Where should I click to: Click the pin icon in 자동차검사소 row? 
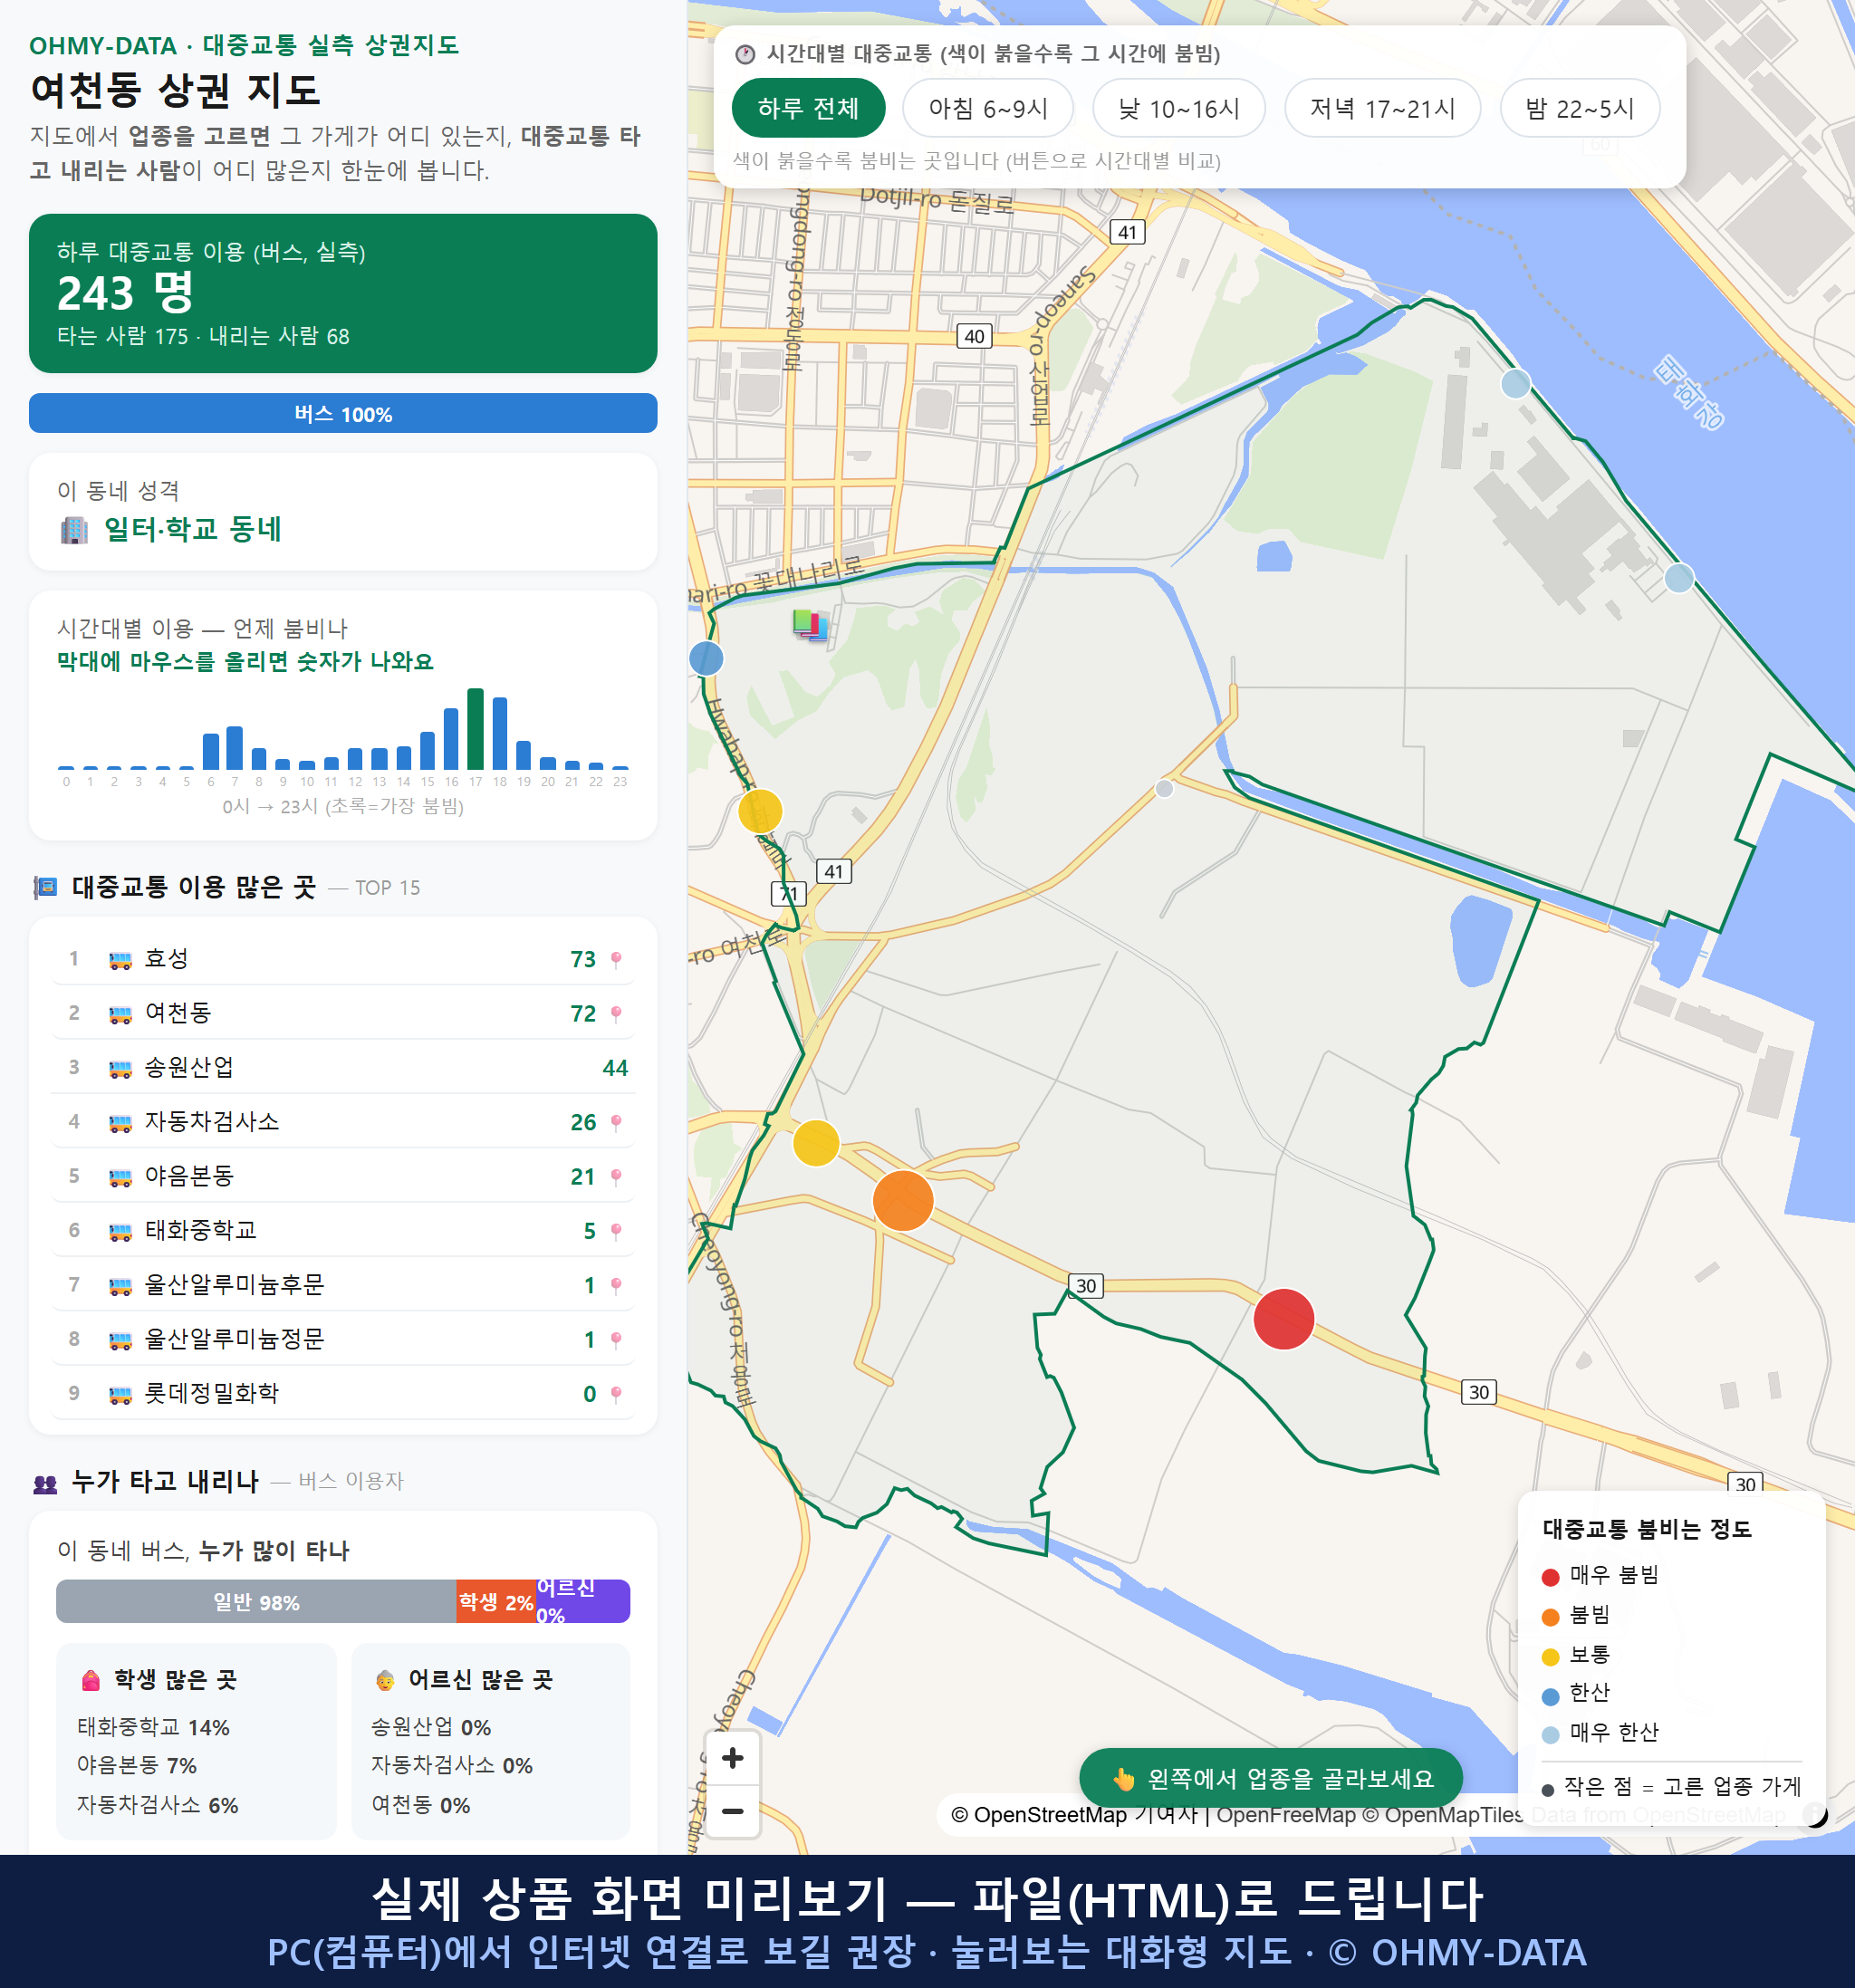616,1123
